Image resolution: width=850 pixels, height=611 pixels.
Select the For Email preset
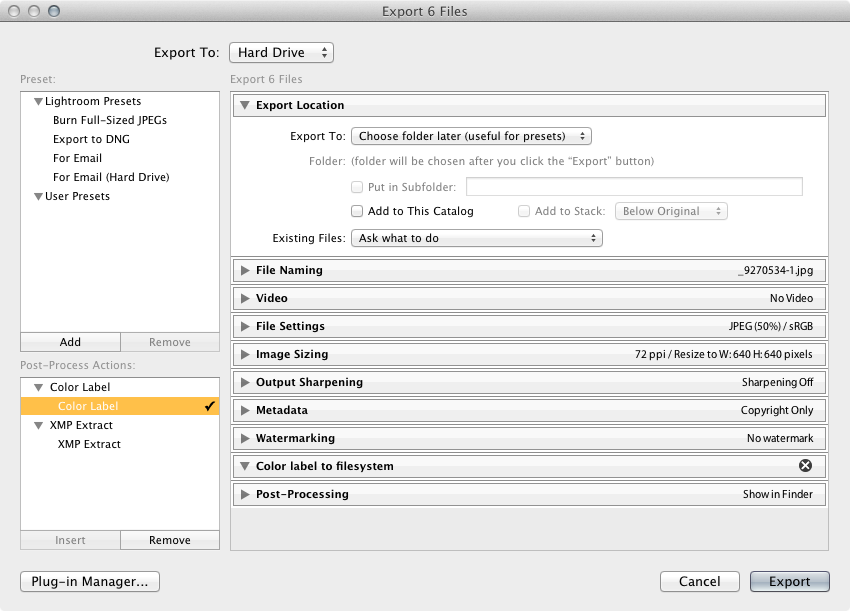[77, 158]
